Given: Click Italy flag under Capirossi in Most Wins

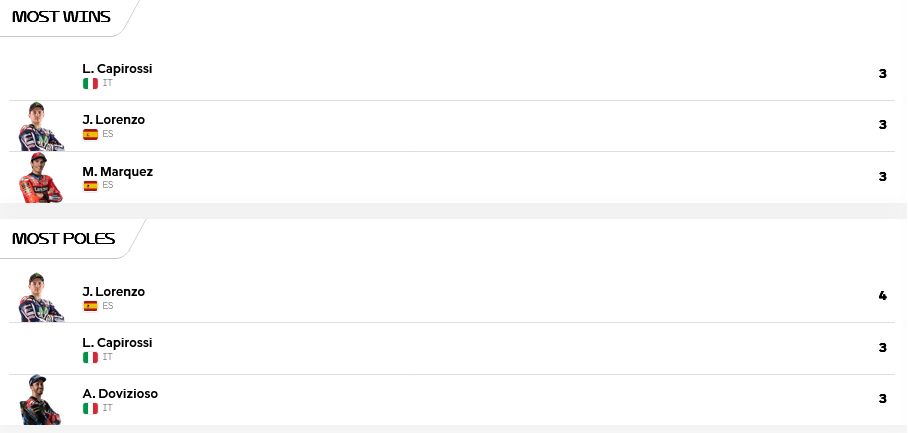Looking at the screenshot, I should pos(90,83).
